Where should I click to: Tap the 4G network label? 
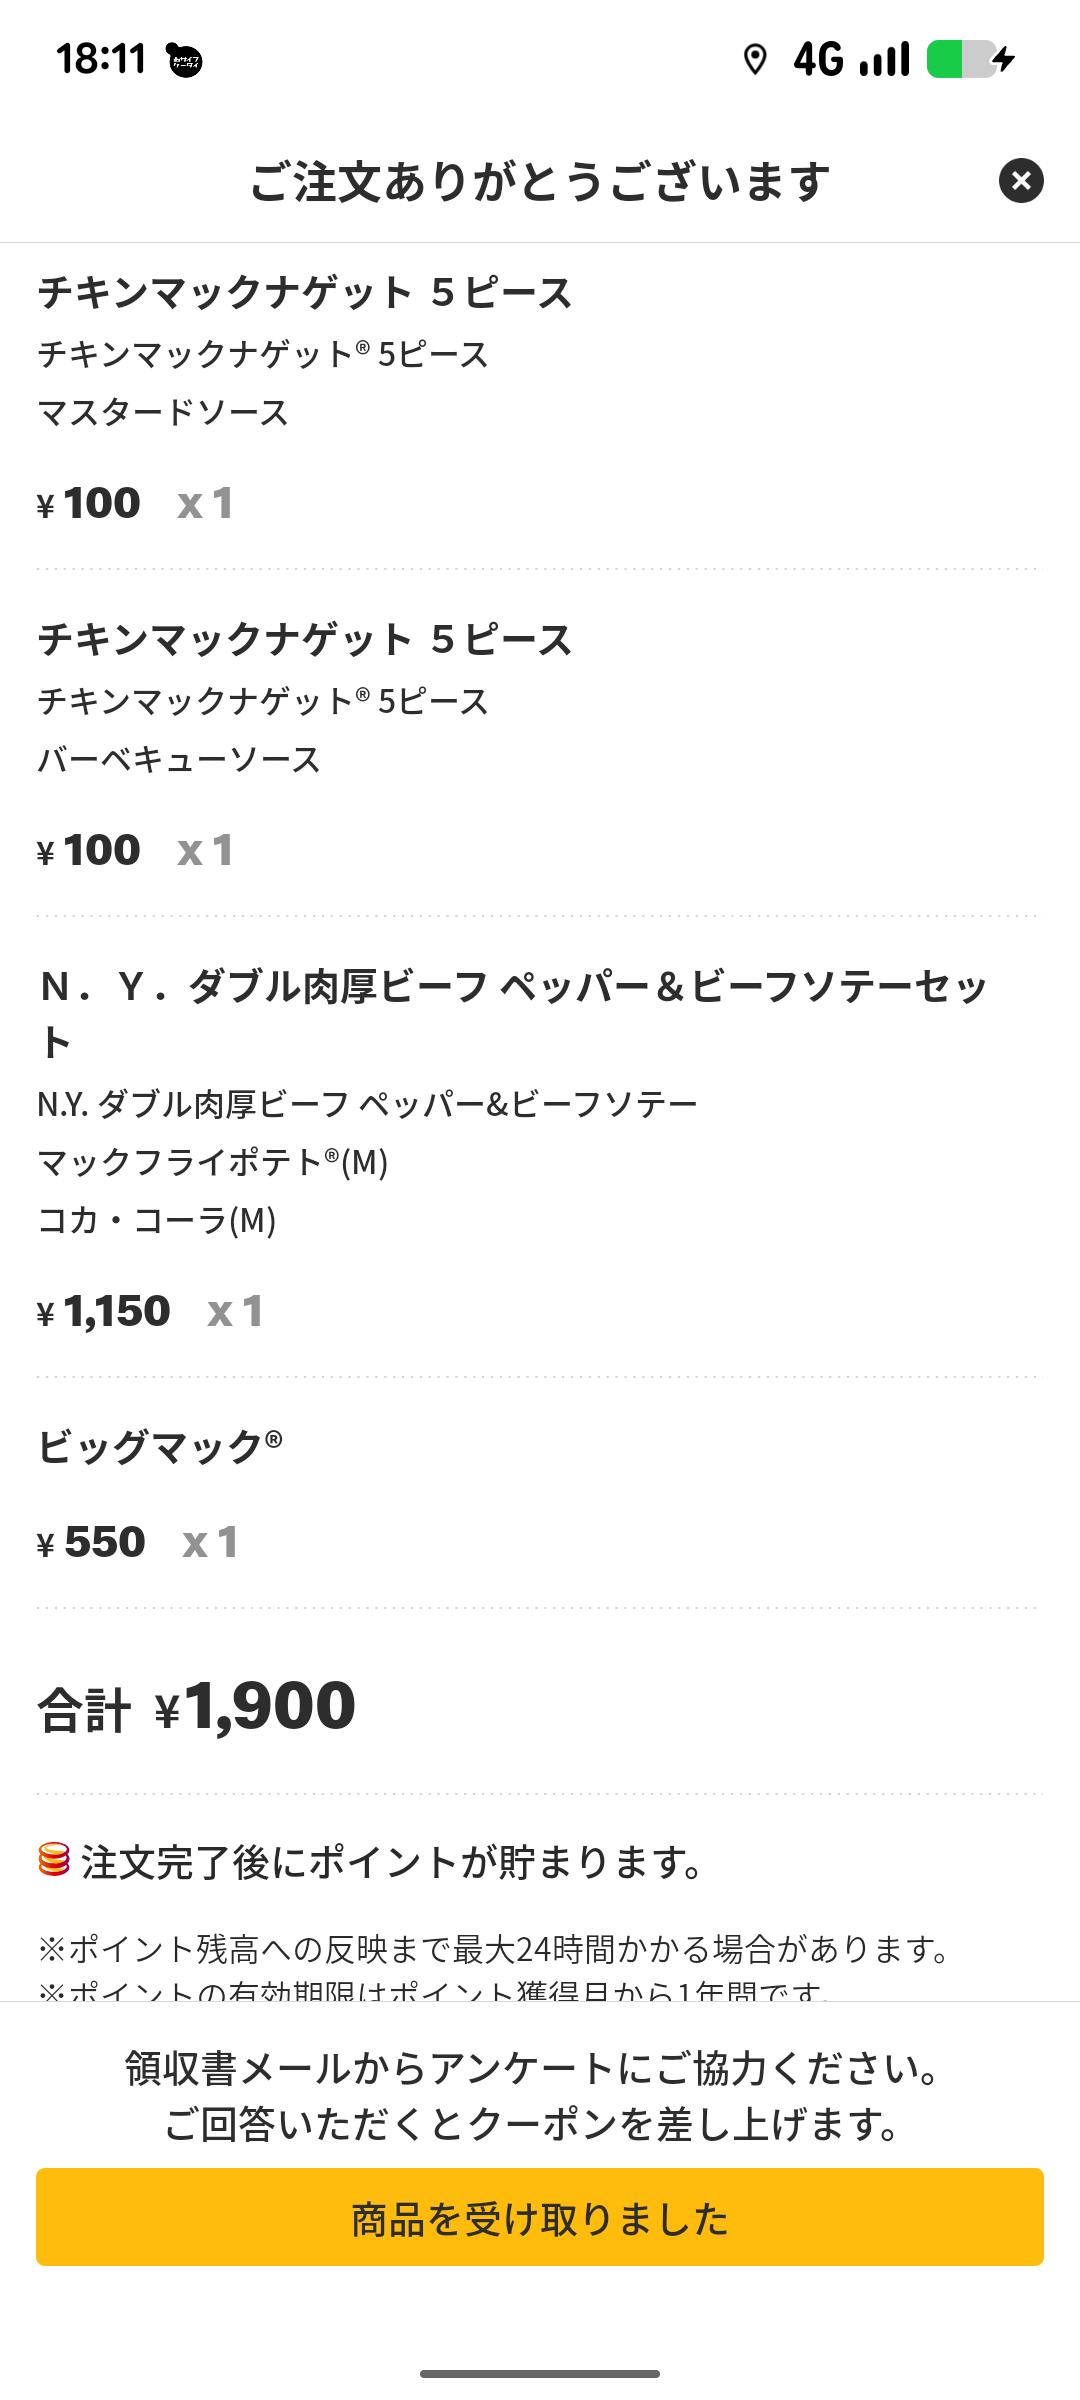(819, 60)
